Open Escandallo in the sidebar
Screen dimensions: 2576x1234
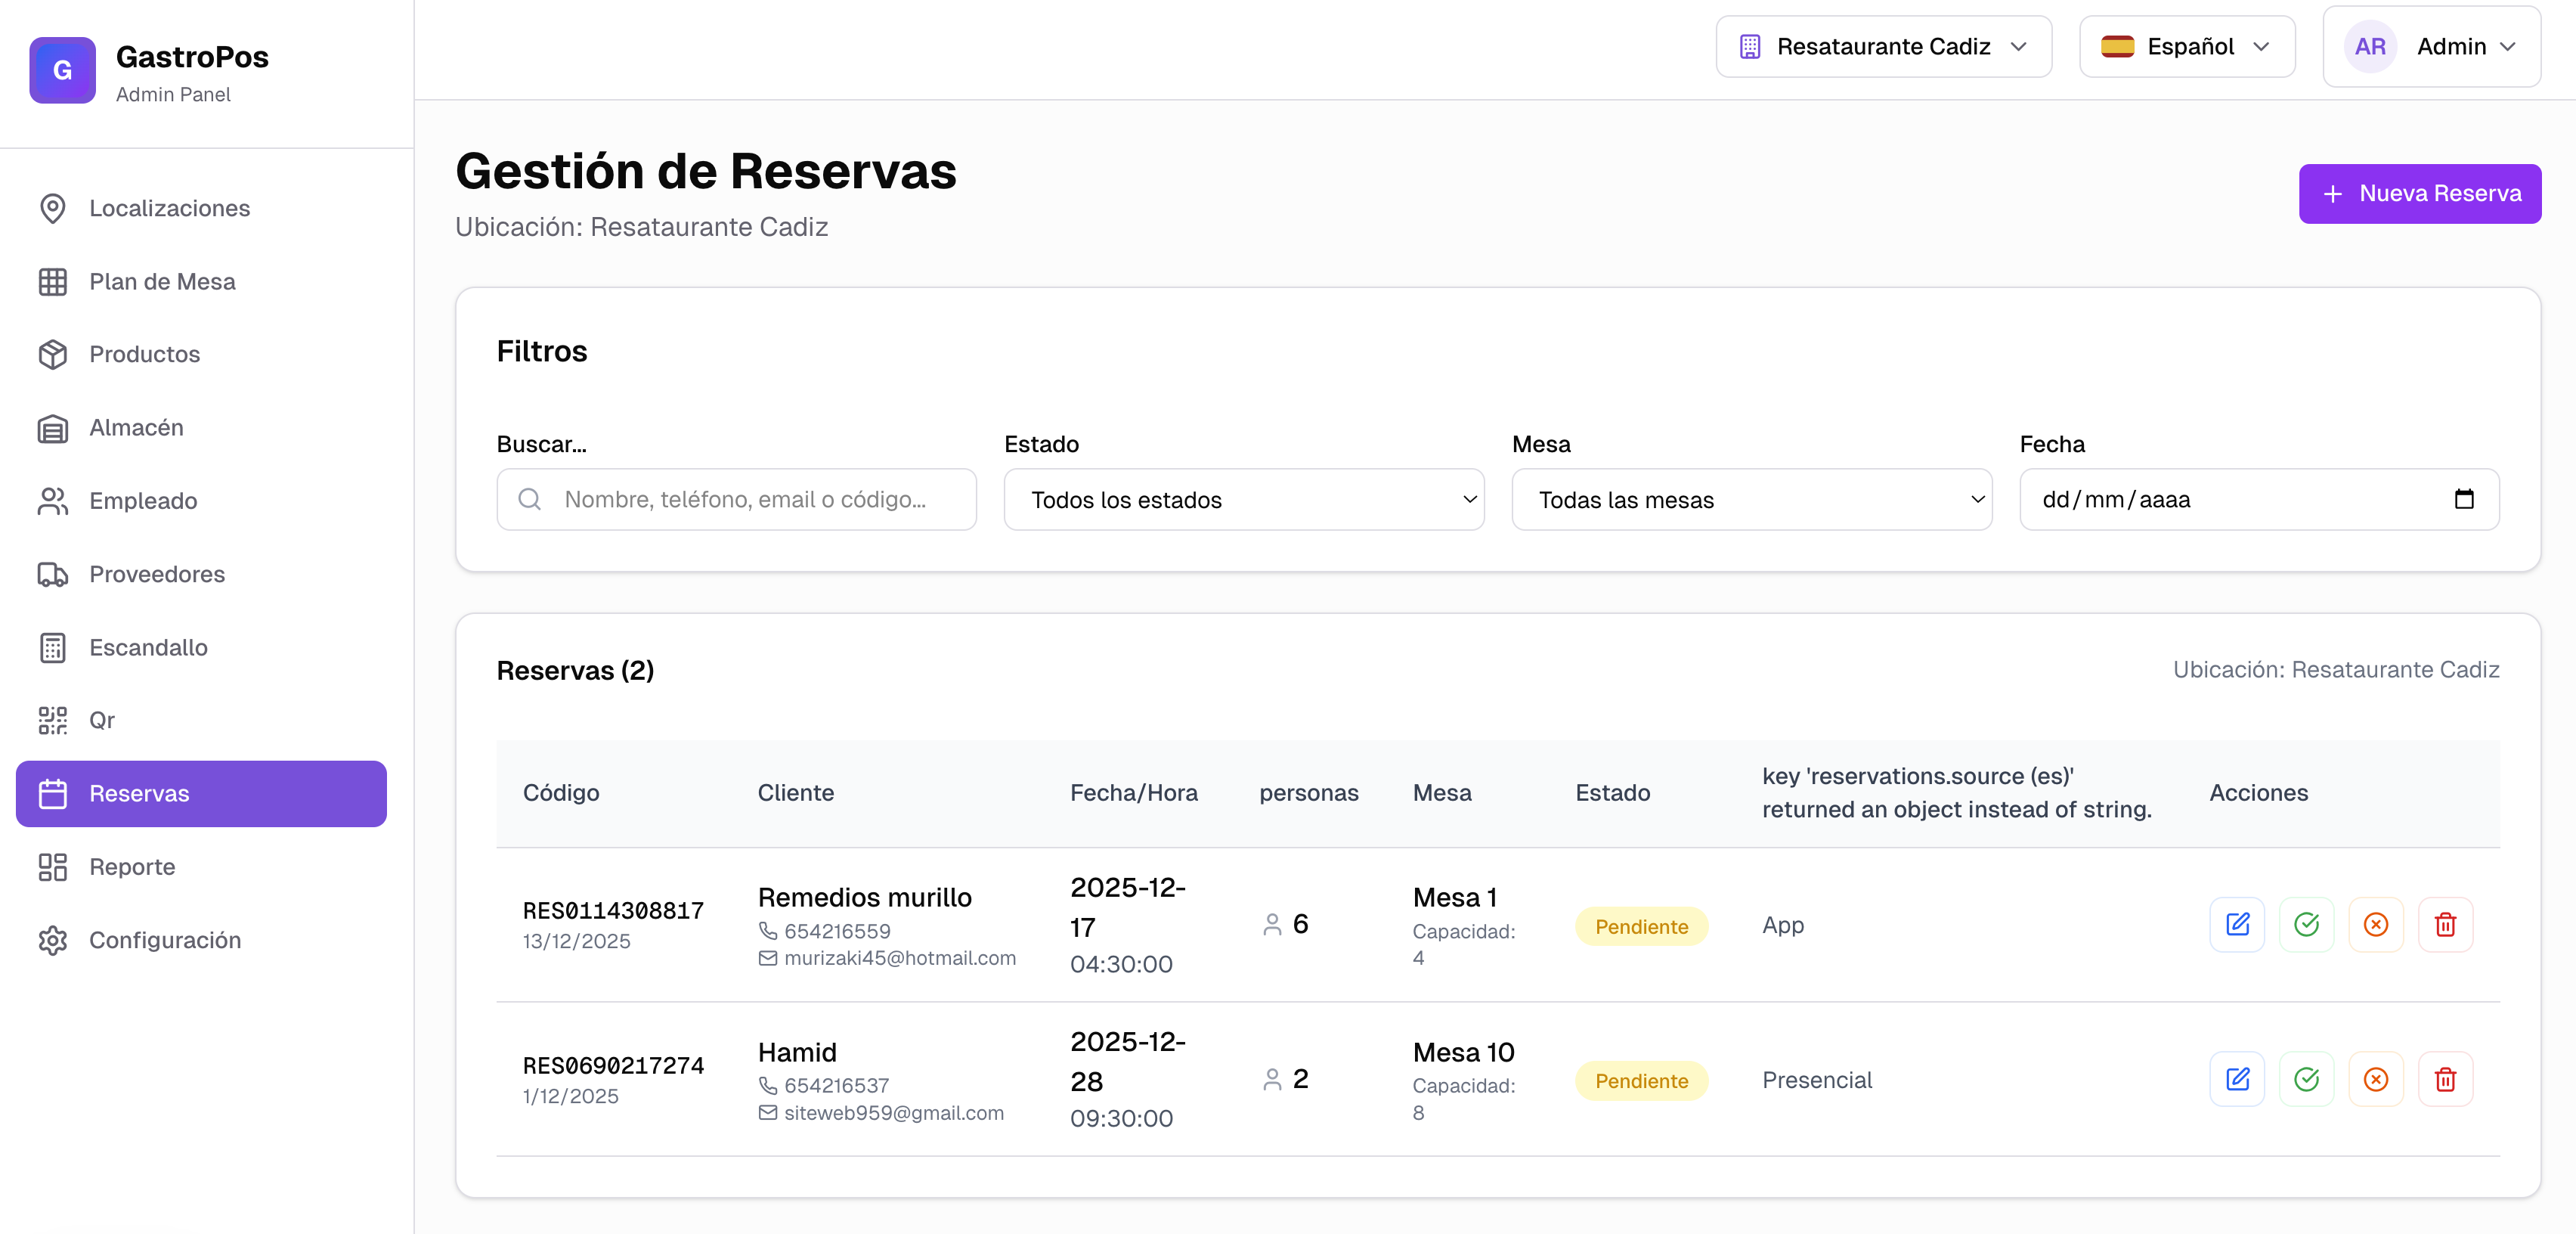coord(148,647)
